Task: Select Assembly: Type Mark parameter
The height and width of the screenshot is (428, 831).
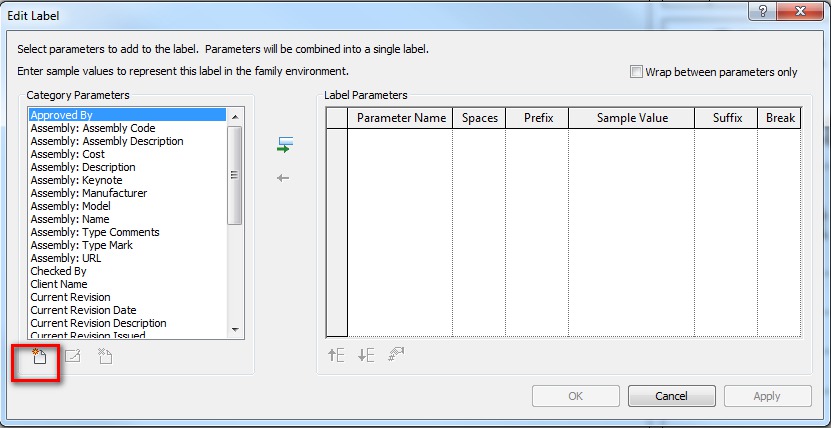Action: click(128, 245)
